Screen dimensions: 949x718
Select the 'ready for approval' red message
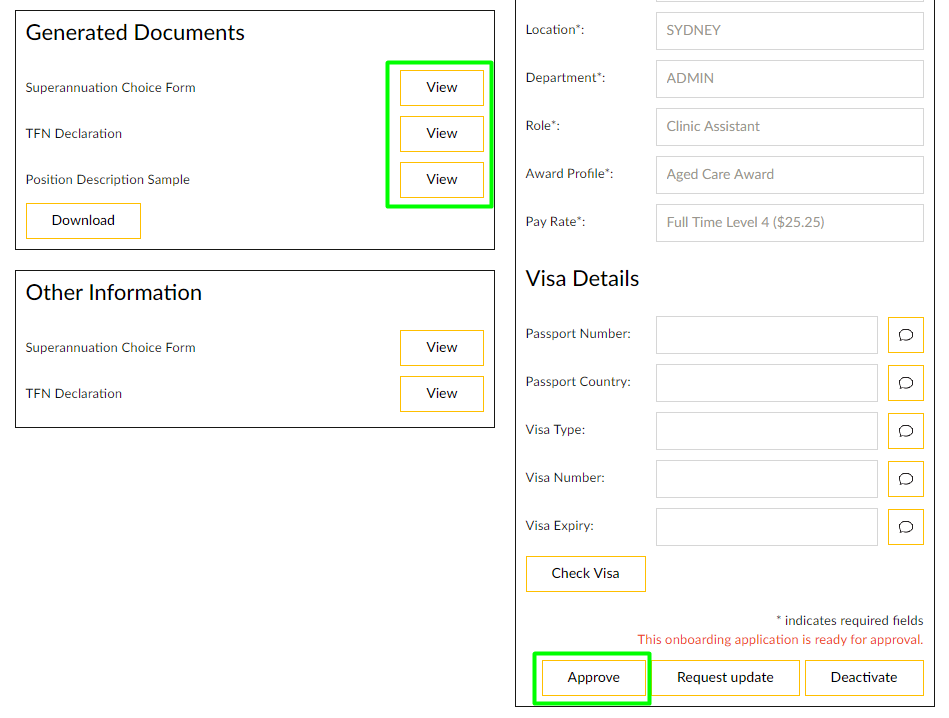click(780, 640)
